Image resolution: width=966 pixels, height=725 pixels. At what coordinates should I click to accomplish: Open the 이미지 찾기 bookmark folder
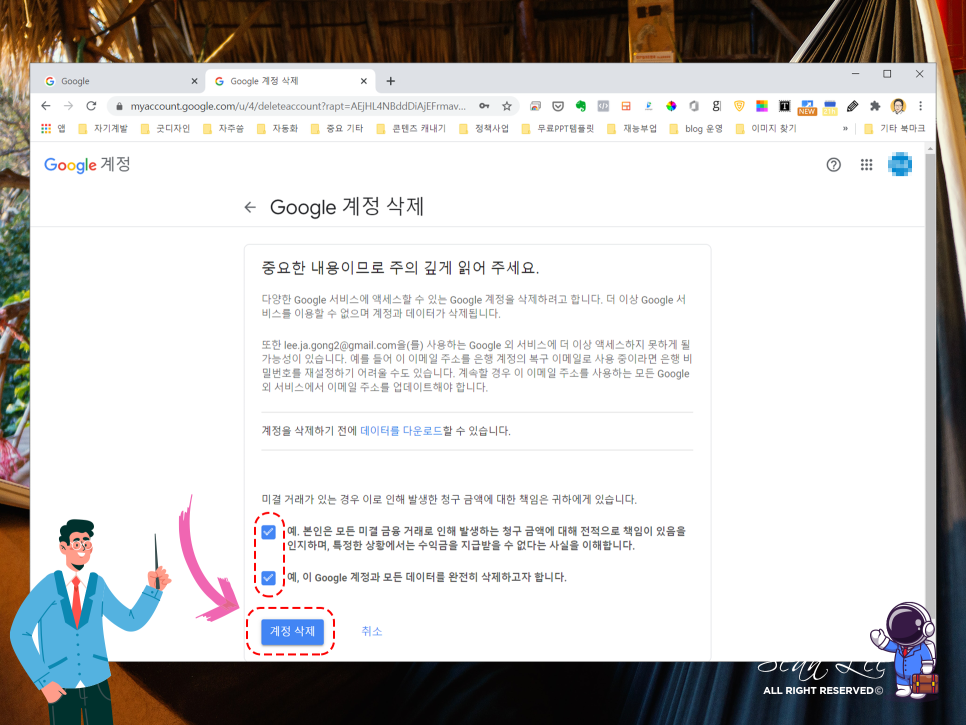(766, 128)
